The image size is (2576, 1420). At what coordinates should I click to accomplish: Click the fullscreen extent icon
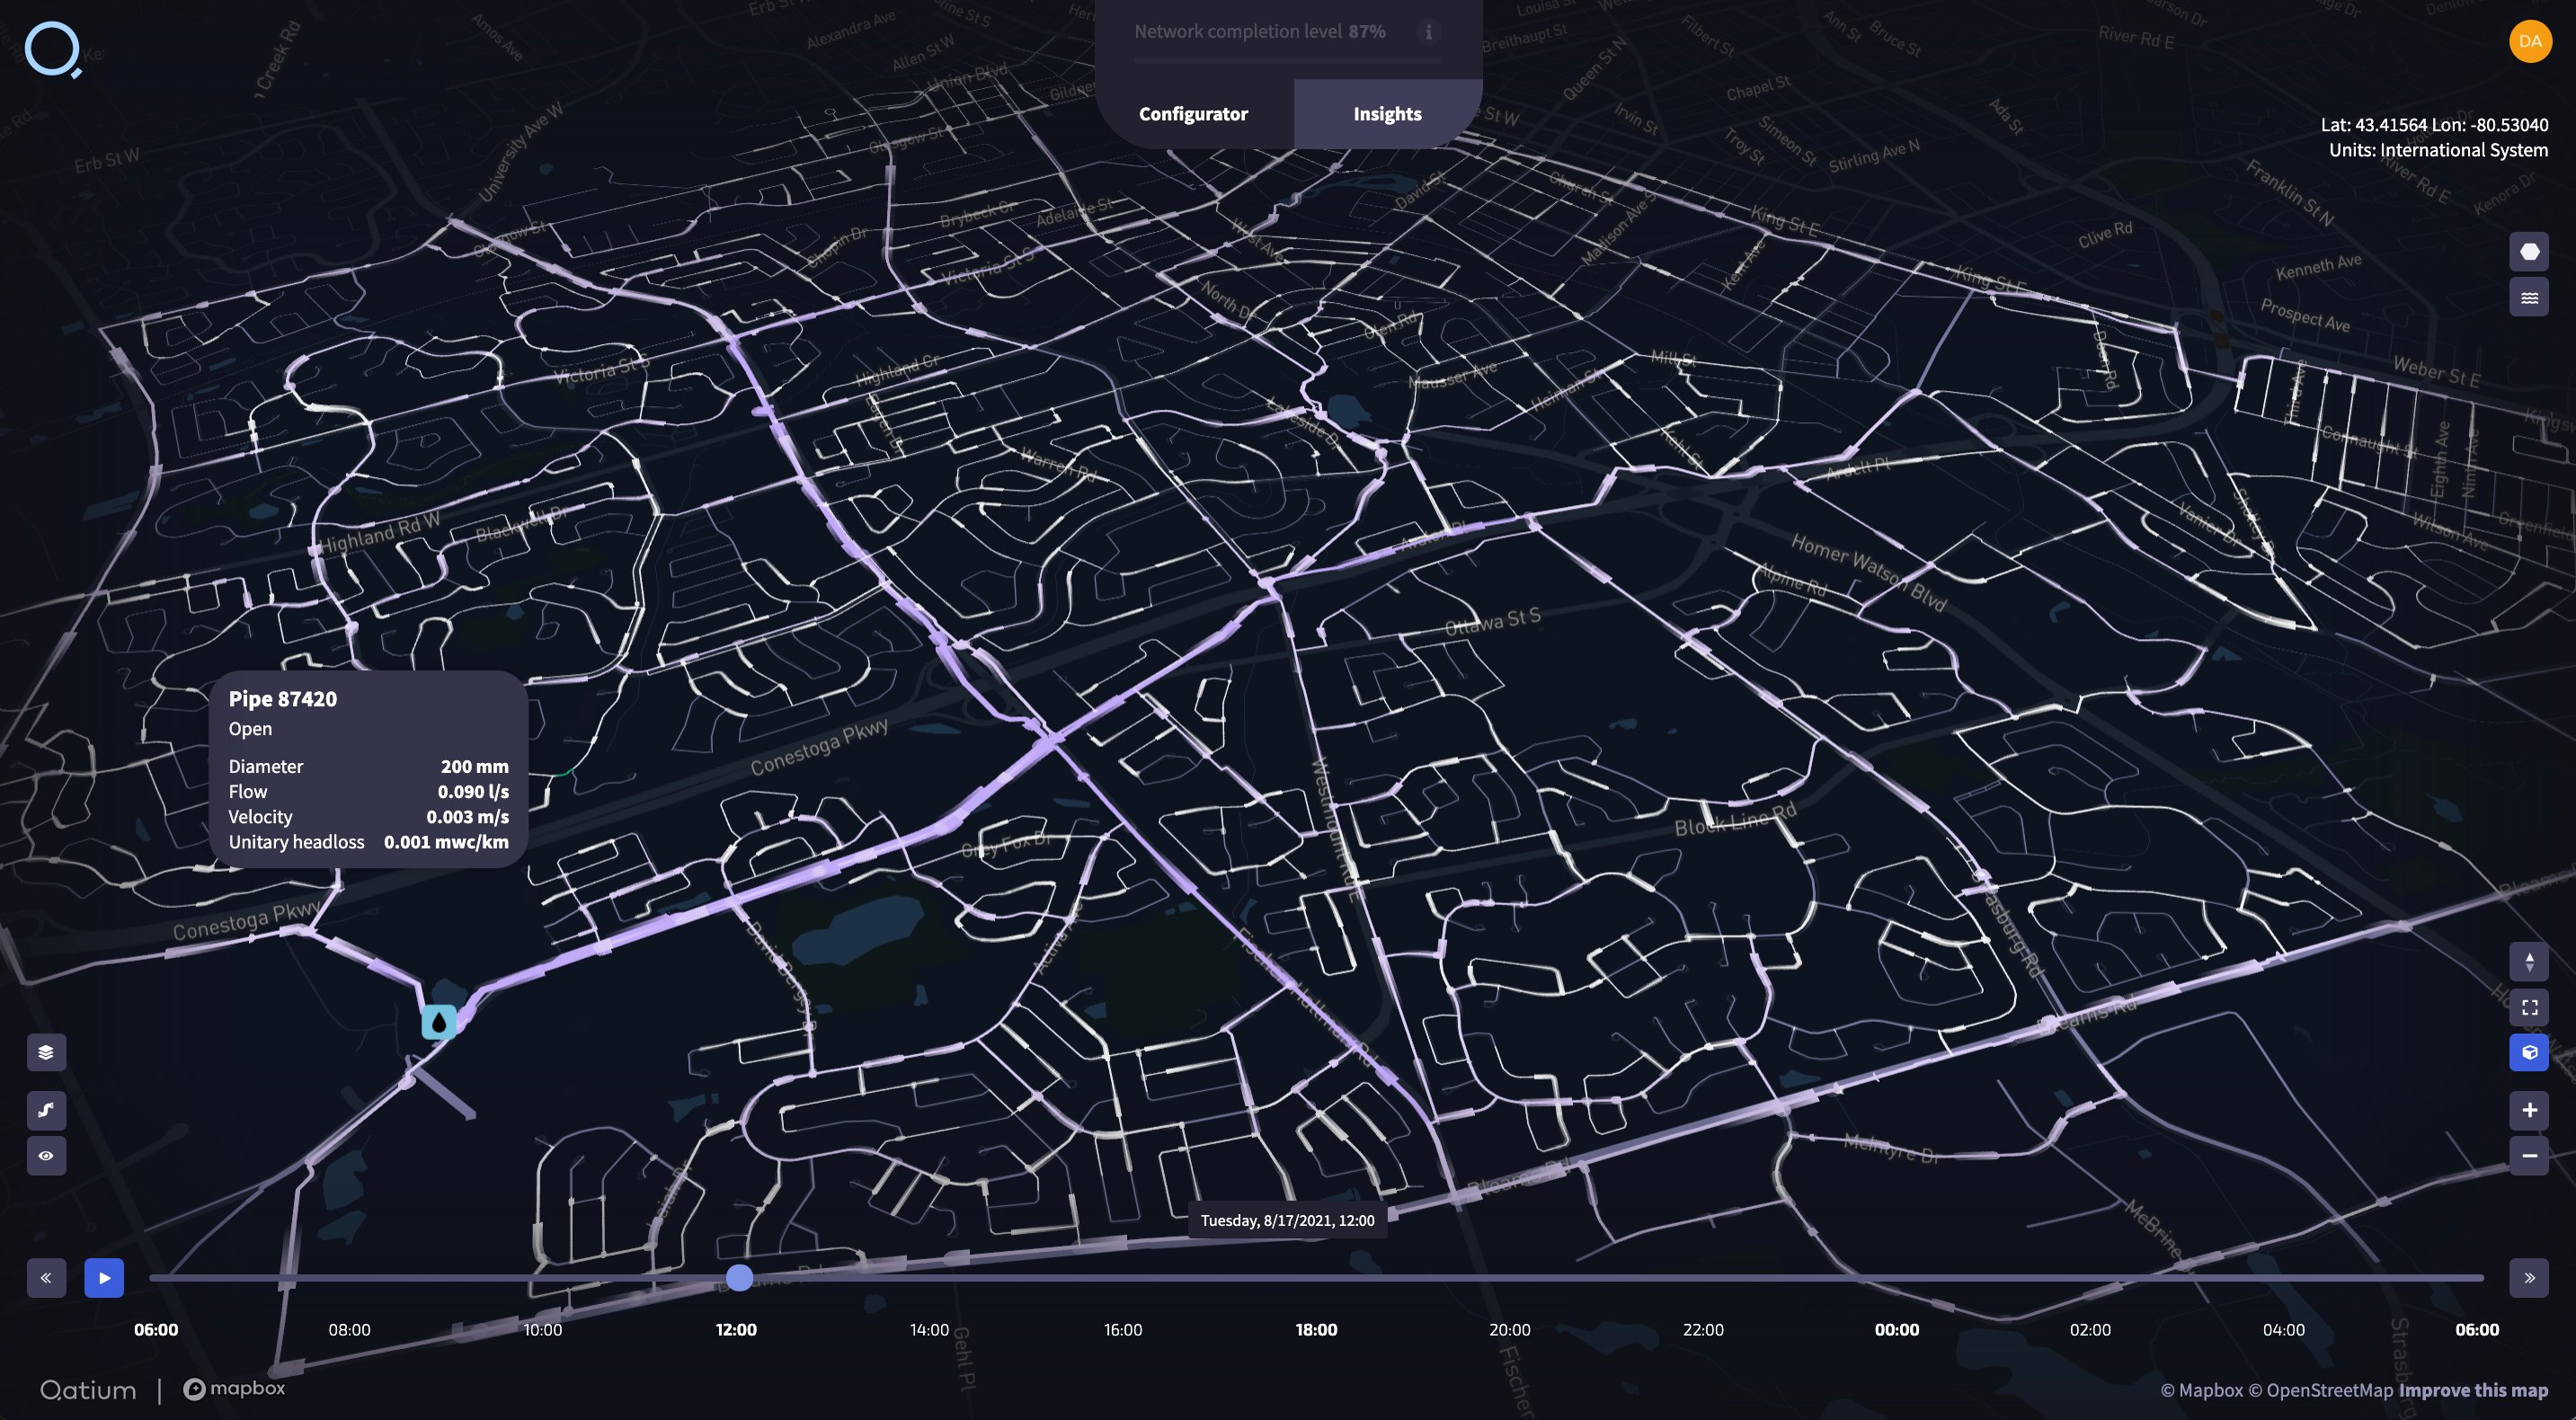click(x=2528, y=1008)
